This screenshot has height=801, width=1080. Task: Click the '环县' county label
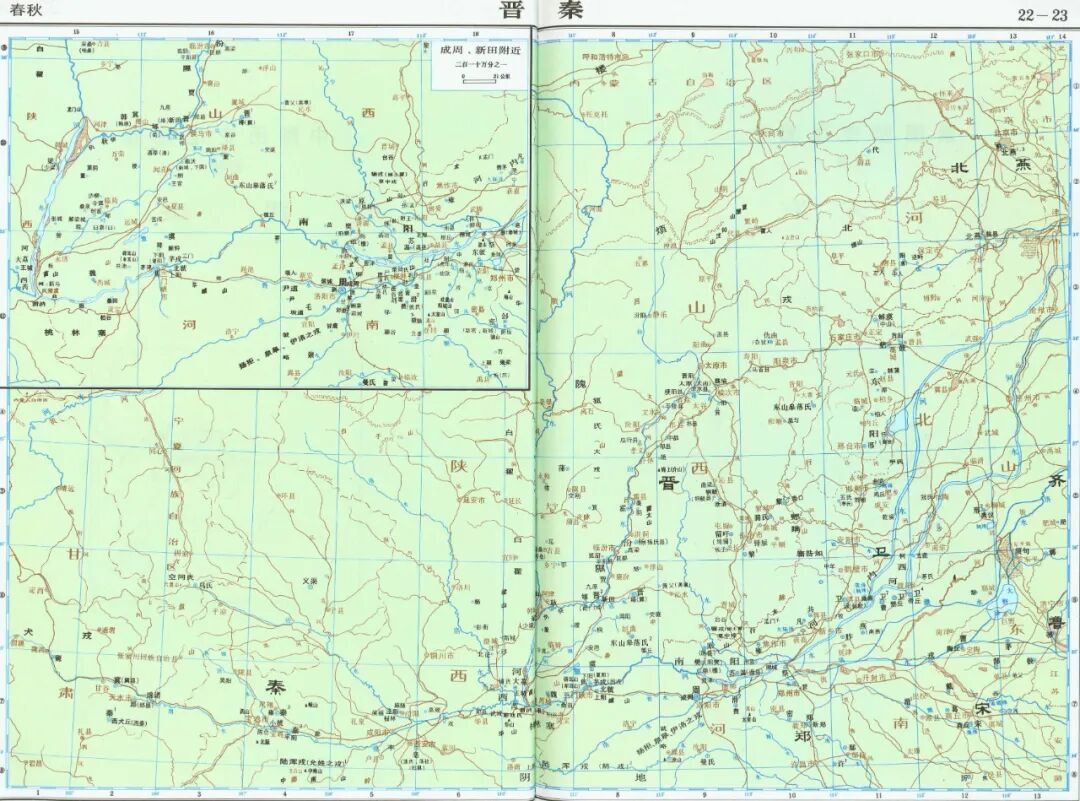288,495
